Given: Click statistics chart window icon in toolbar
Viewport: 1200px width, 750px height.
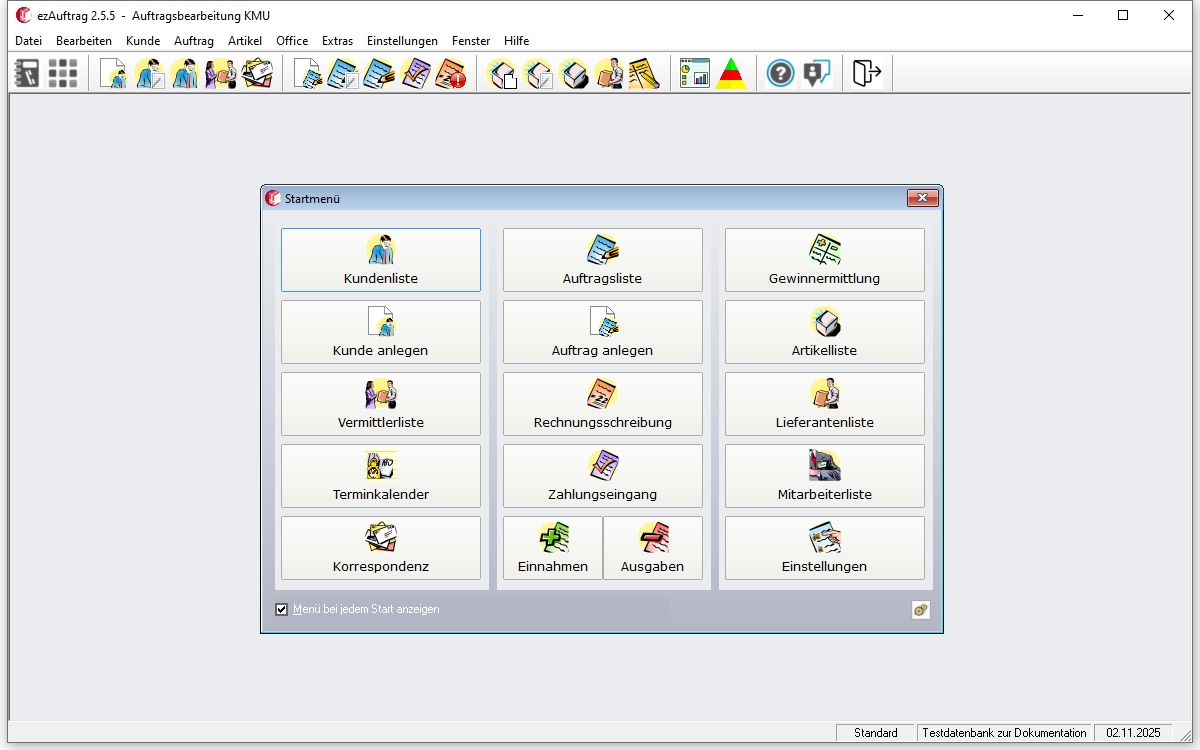Looking at the screenshot, I should click(x=695, y=73).
